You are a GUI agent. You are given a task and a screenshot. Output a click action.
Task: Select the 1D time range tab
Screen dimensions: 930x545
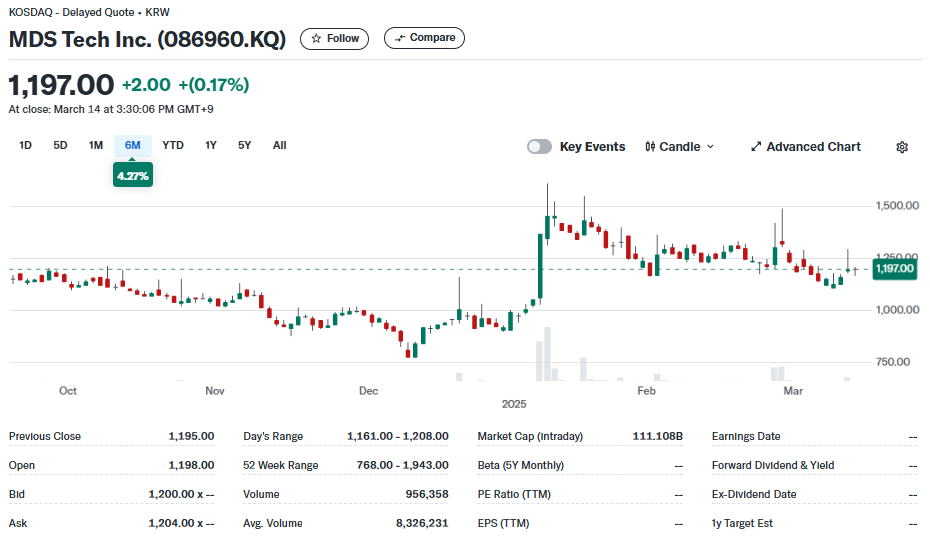25,145
